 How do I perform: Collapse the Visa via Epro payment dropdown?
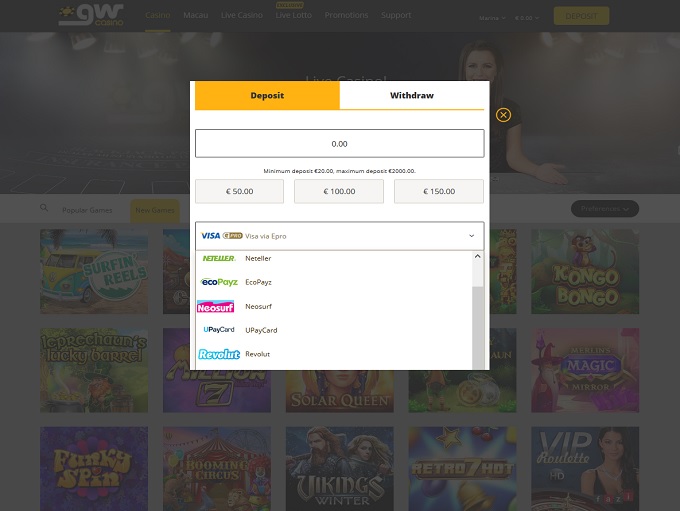[472, 236]
